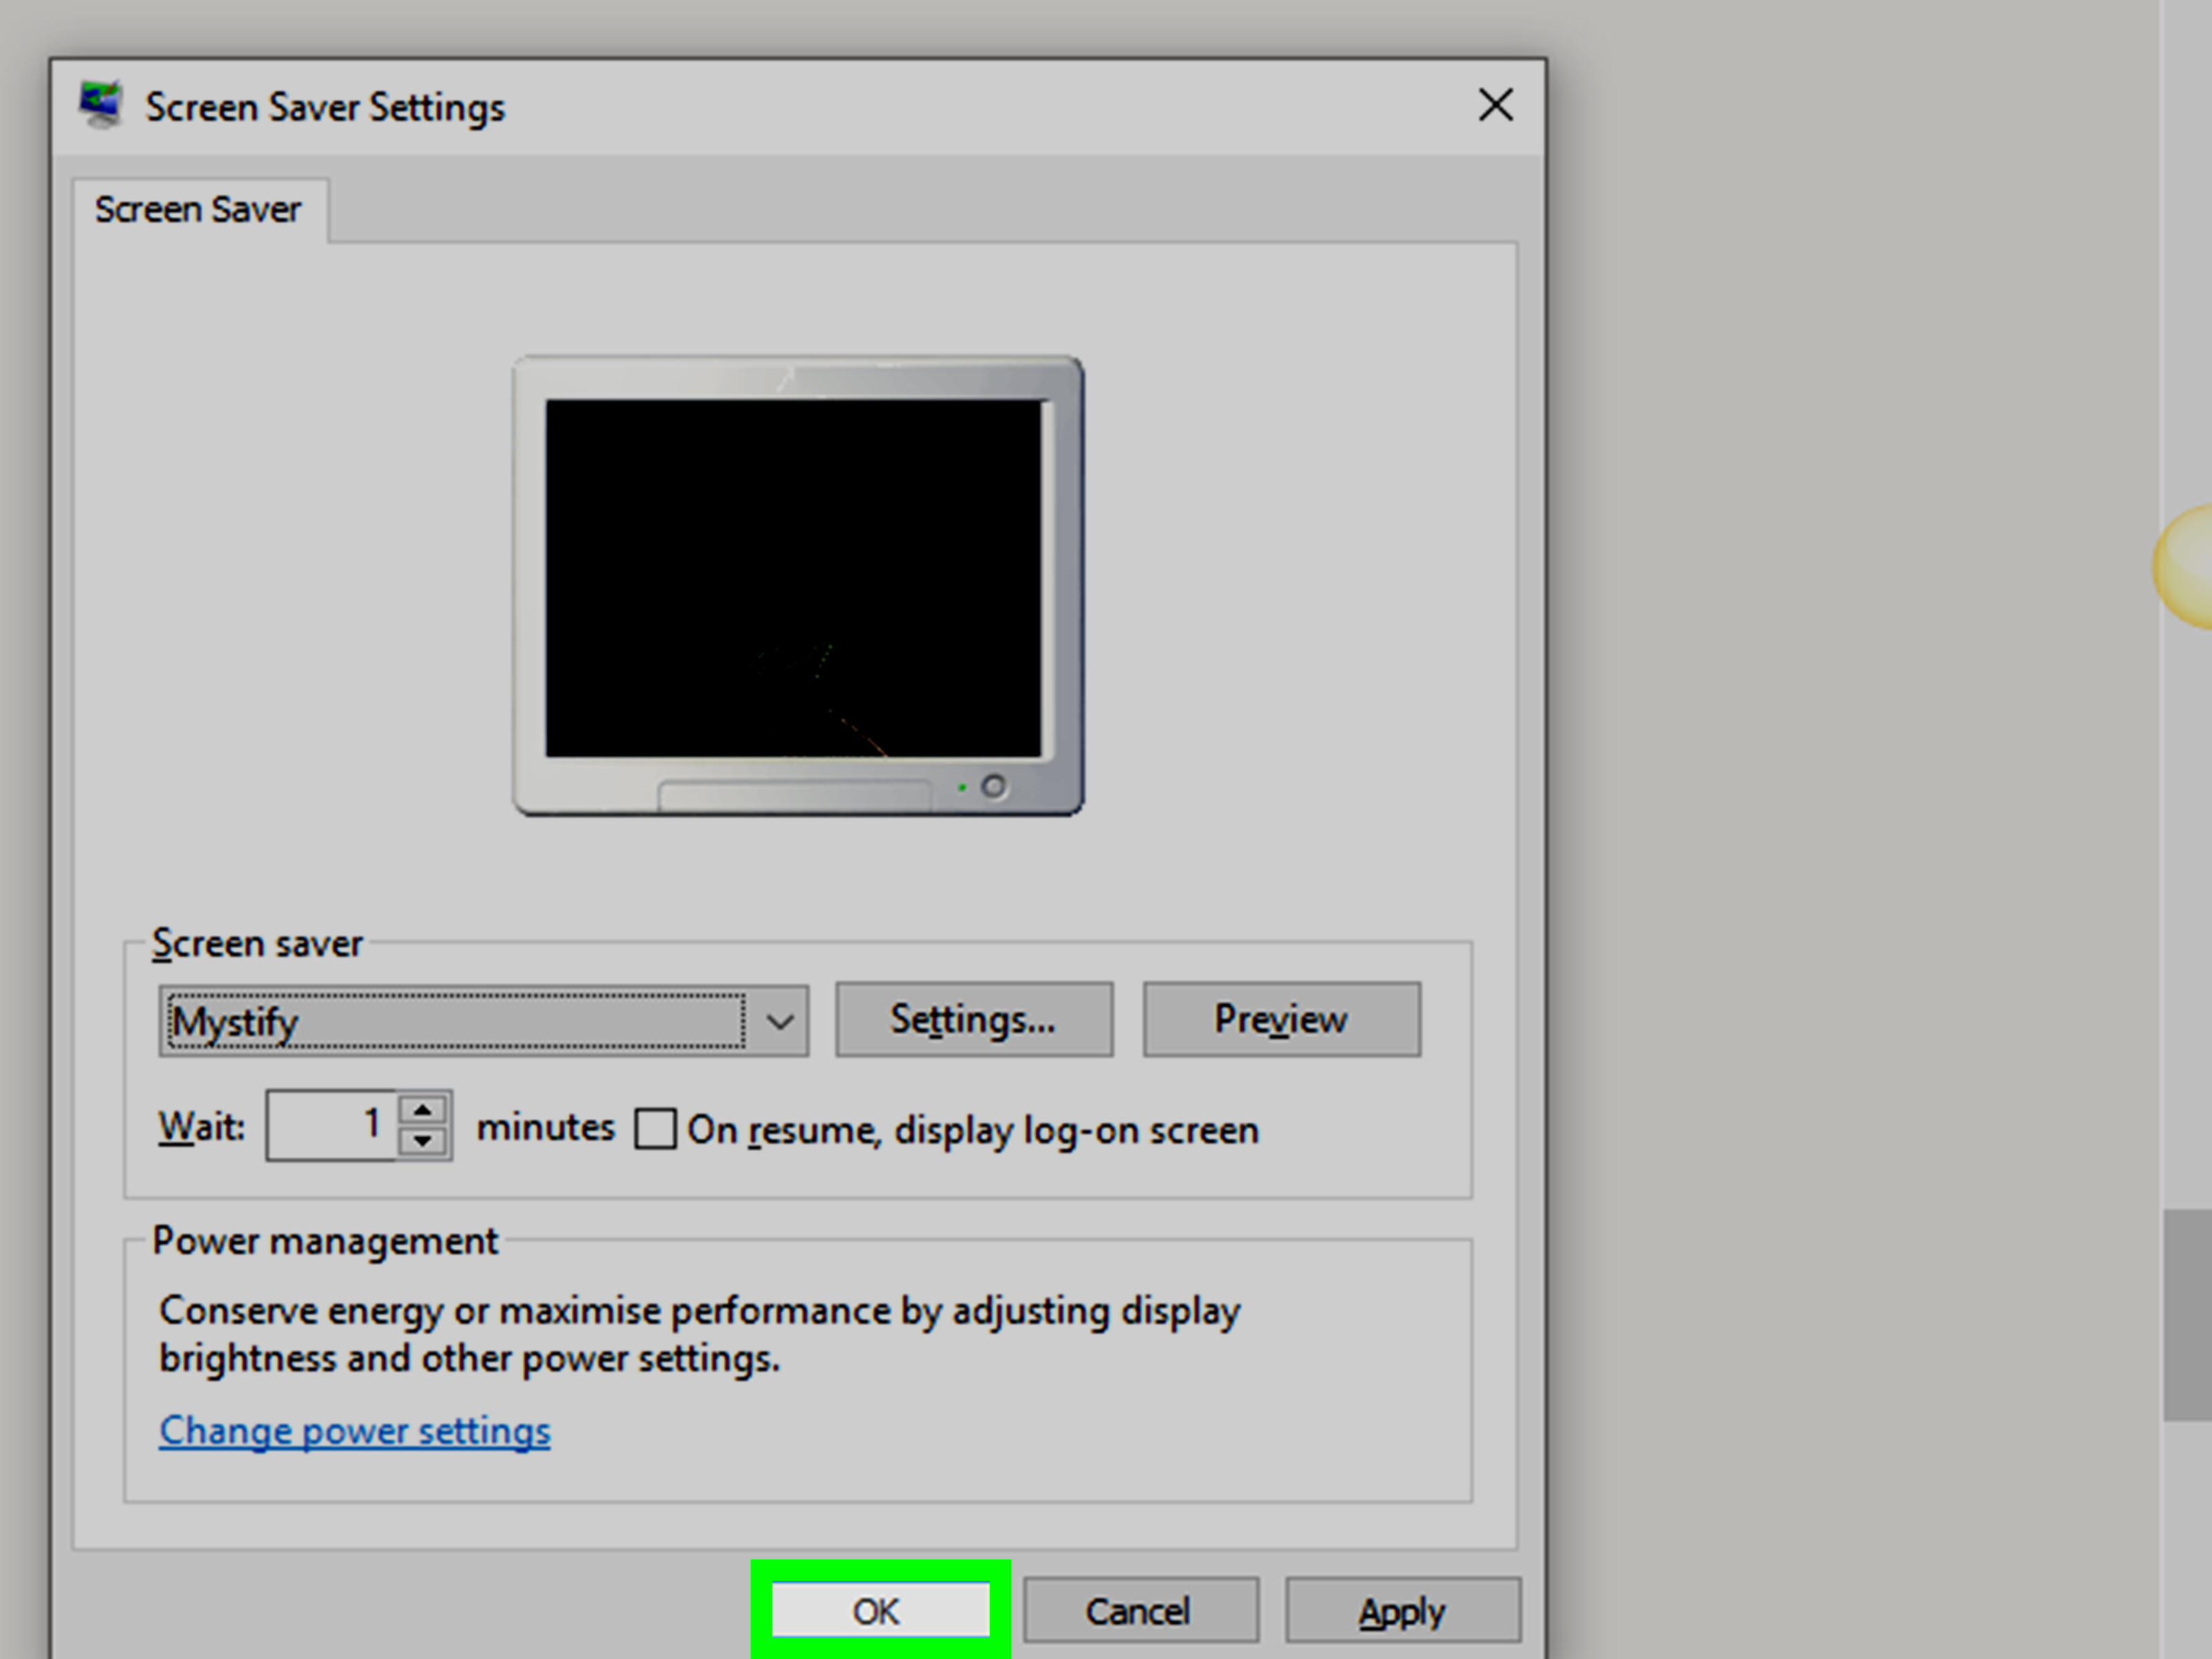Preview the Mystify screen saver
Image resolution: width=2212 pixels, height=1659 pixels.
click(x=1281, y=1019)
